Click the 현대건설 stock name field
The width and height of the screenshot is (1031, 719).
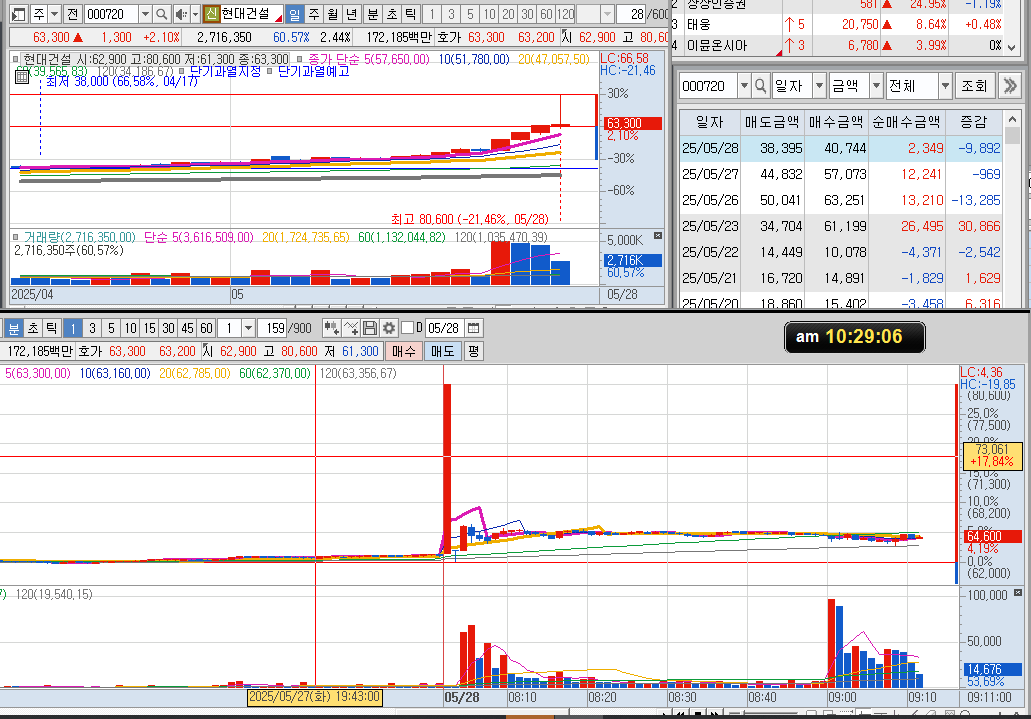tap(251, 14)
